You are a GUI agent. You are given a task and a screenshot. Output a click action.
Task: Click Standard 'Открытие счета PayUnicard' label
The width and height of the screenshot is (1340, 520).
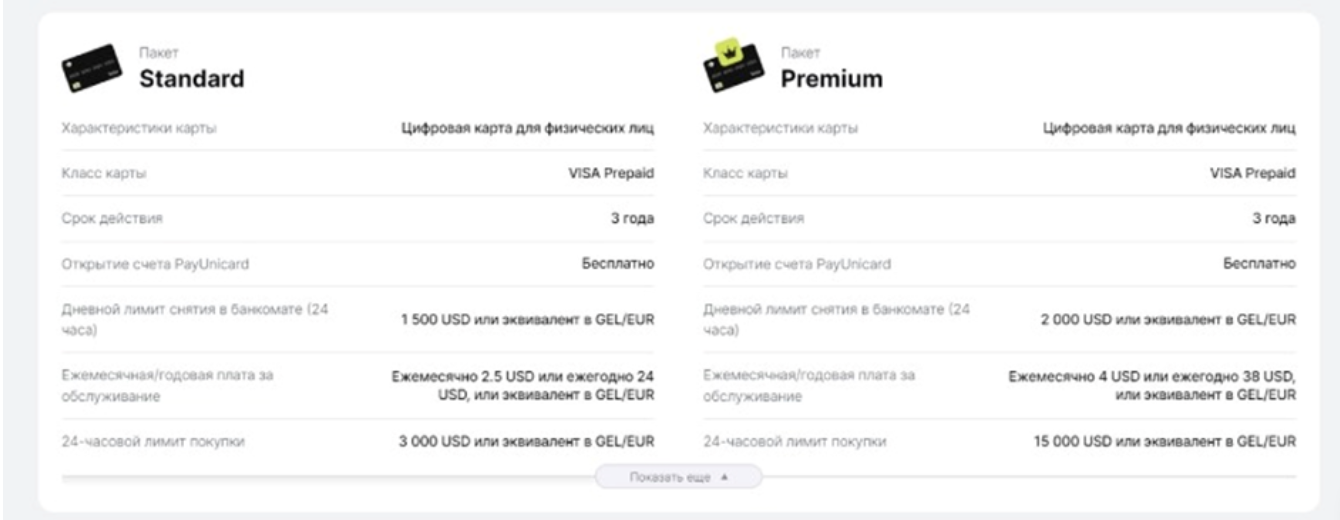point(155,264)
